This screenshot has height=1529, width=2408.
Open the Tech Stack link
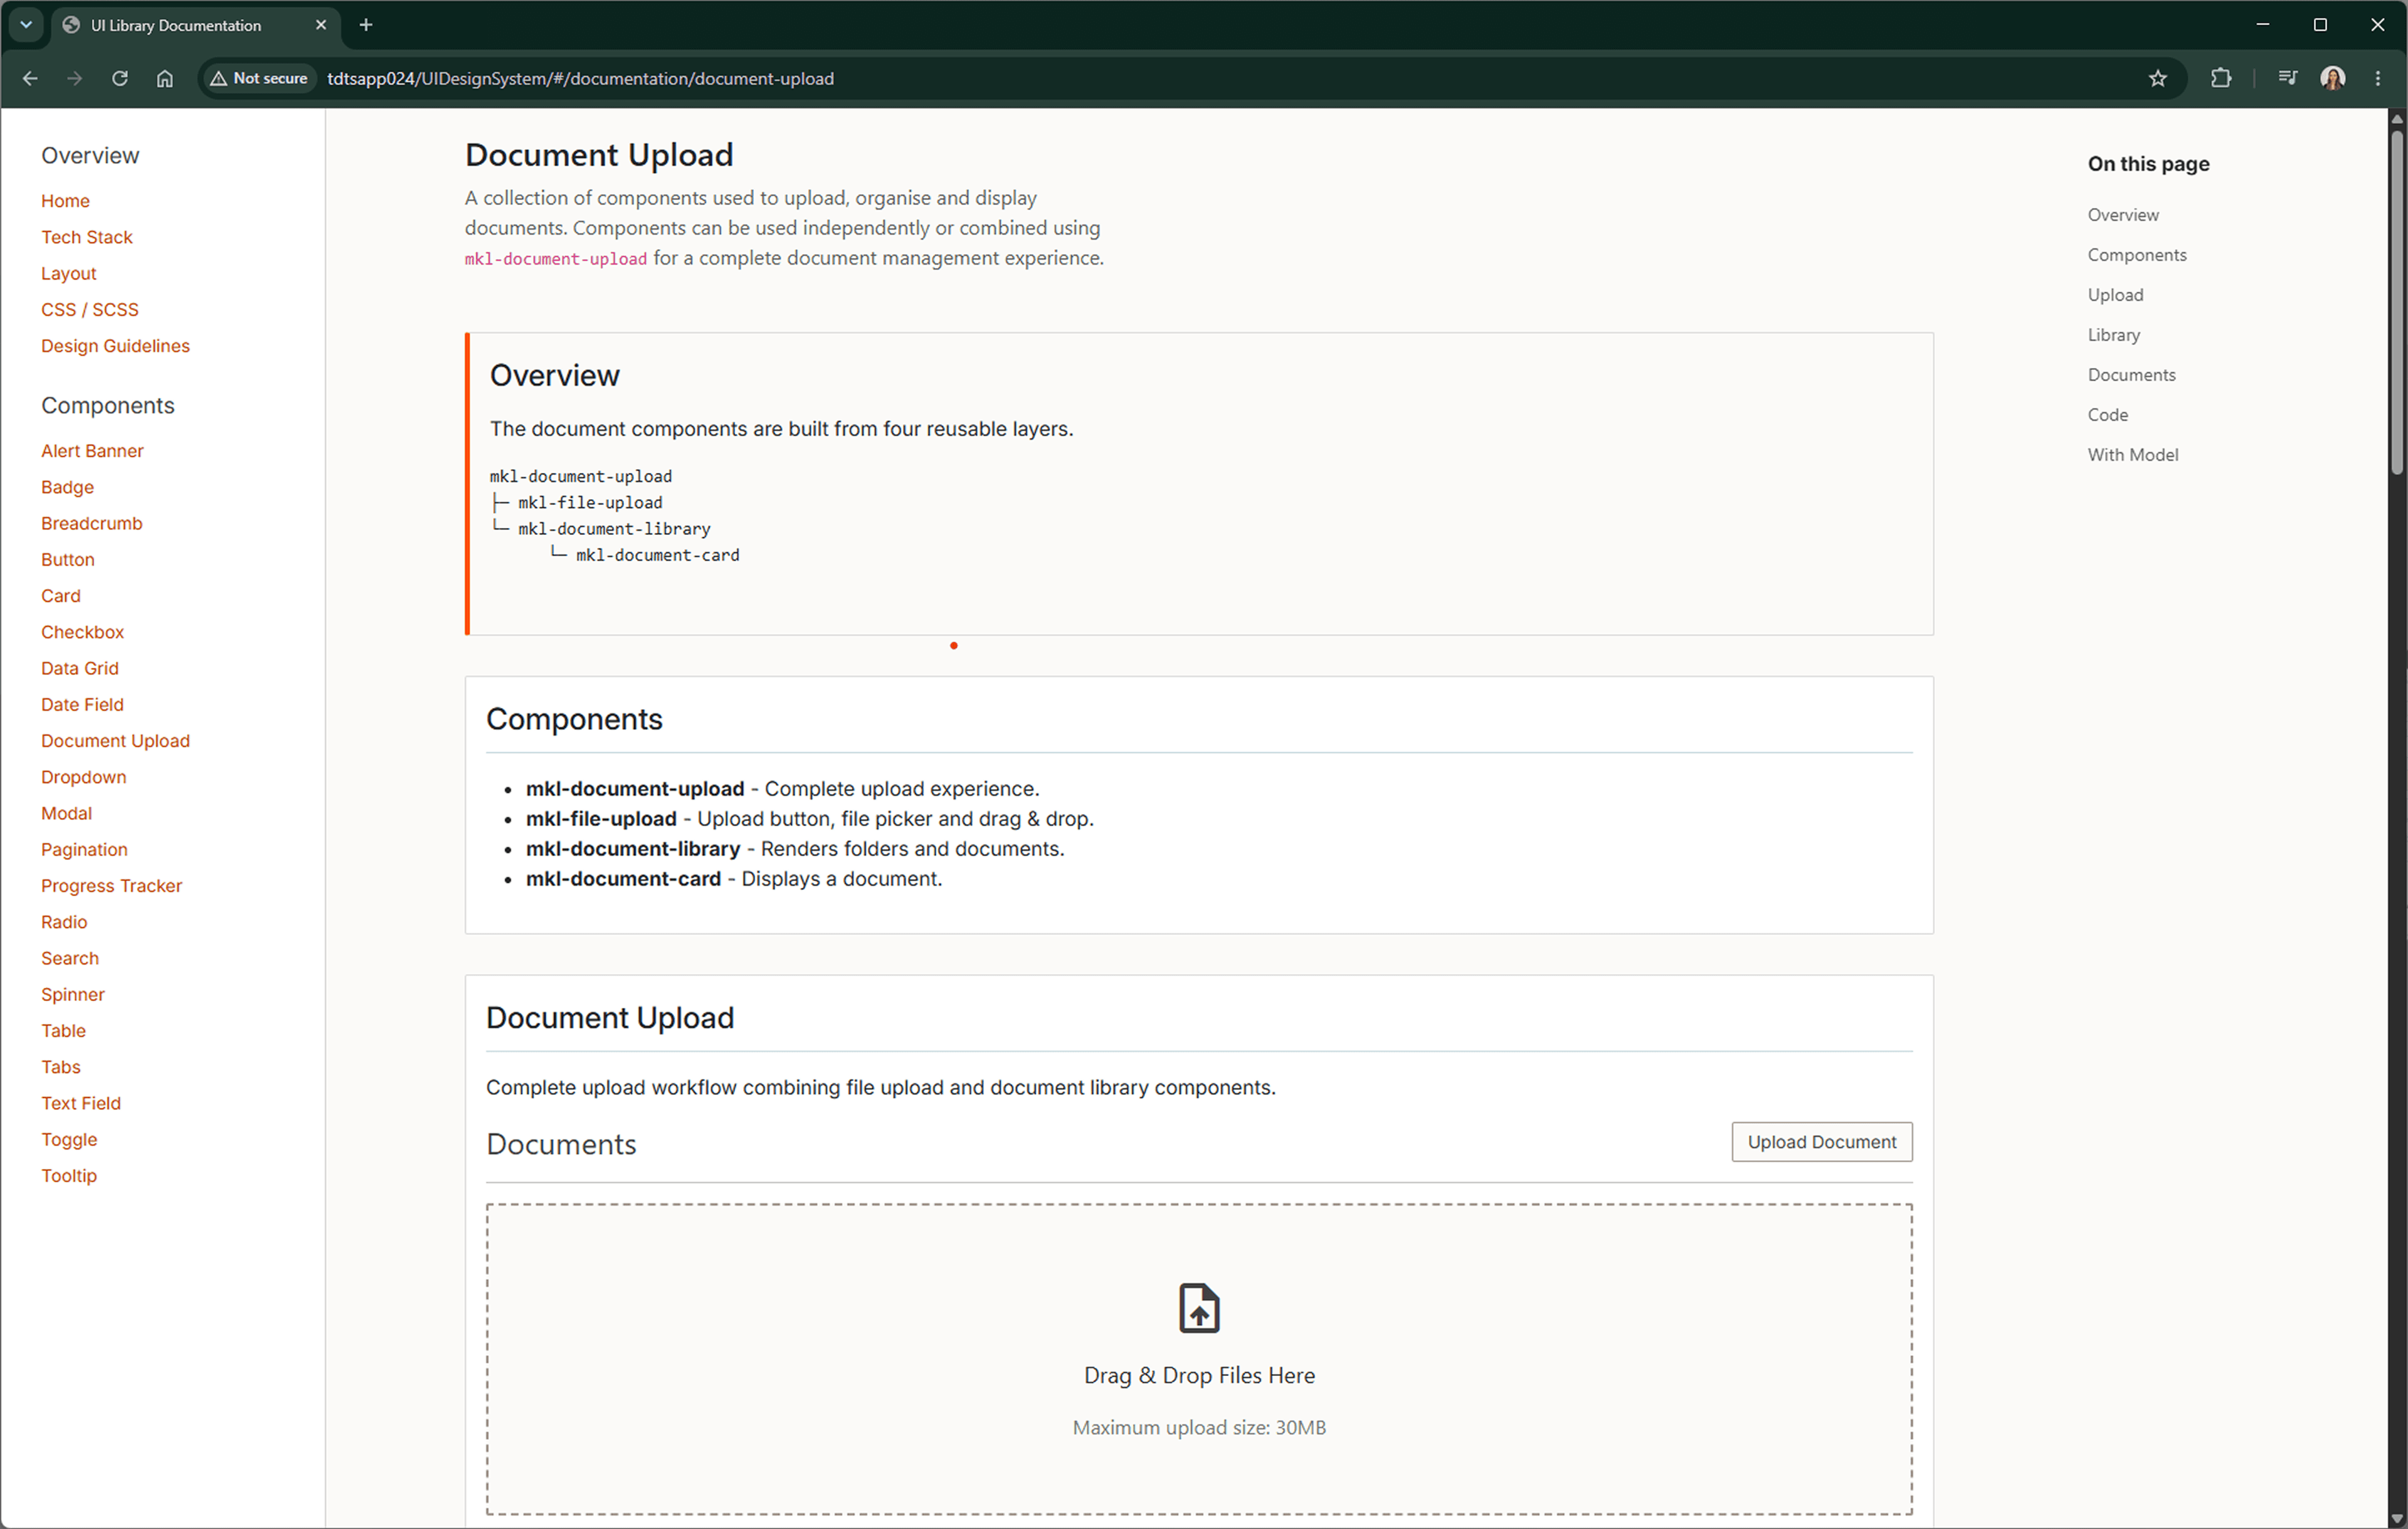tap(87, 237)
